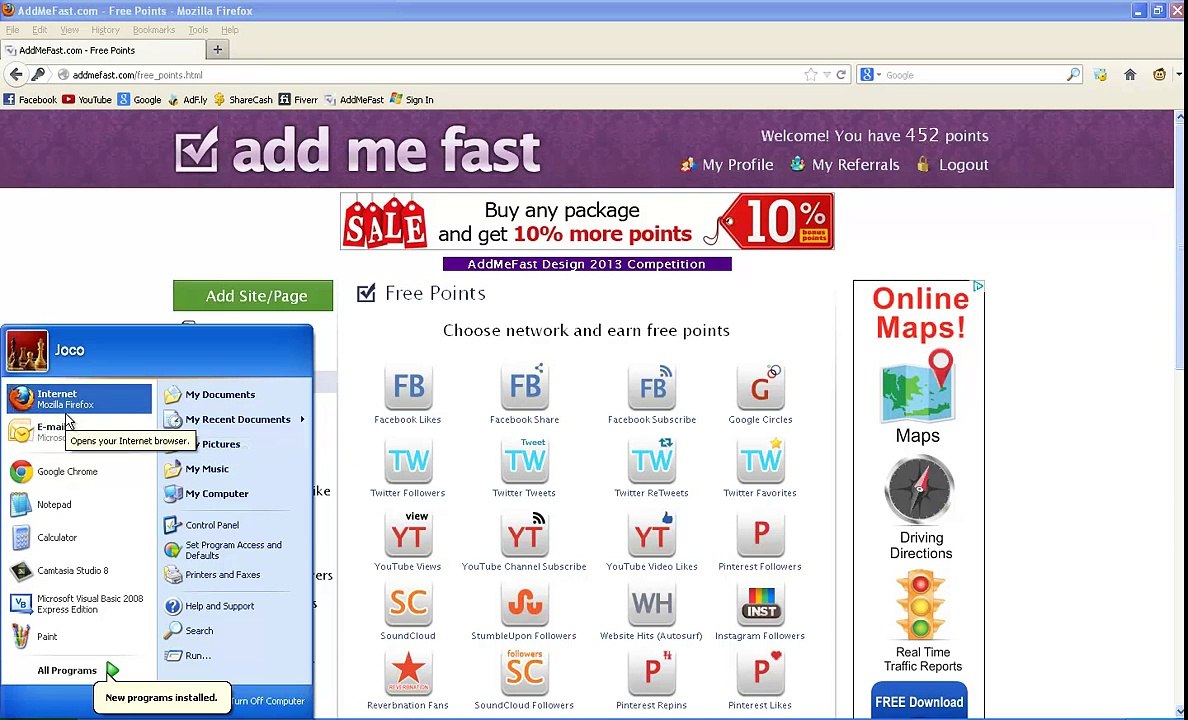Click the FREE Download ad button

point(919,701)
